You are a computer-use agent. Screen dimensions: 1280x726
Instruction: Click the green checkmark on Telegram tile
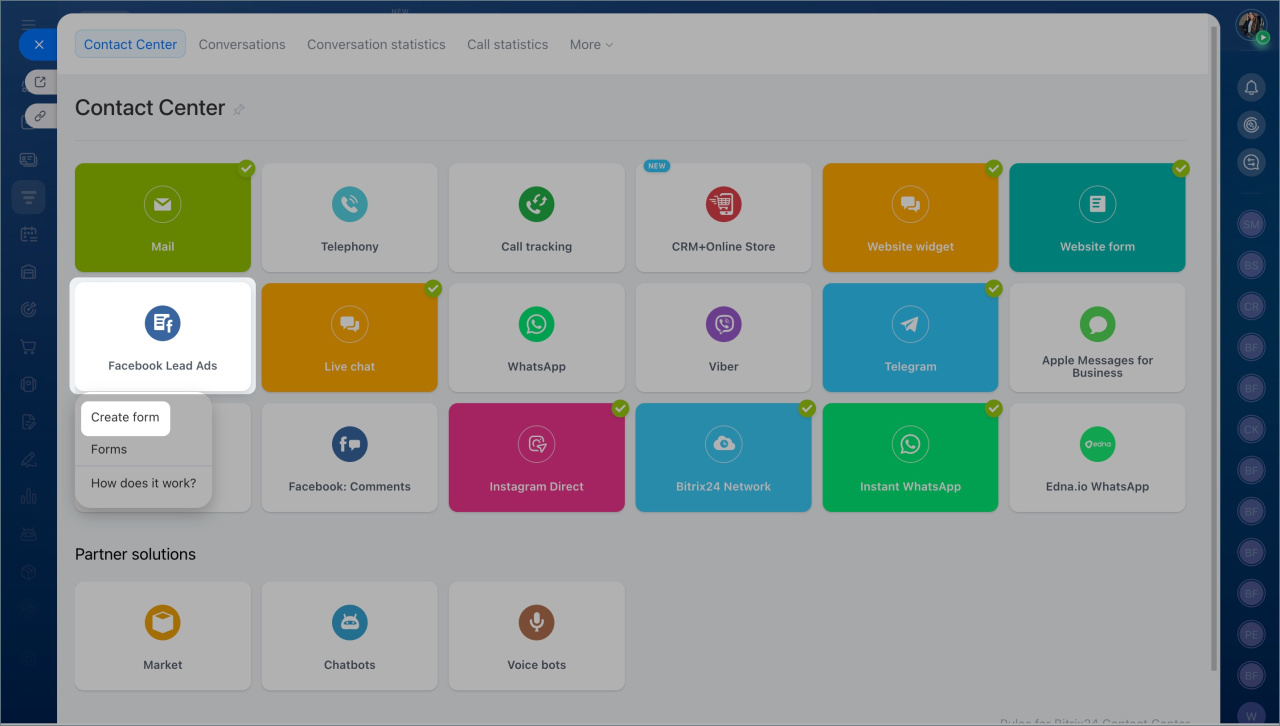(x=993, y=288)
